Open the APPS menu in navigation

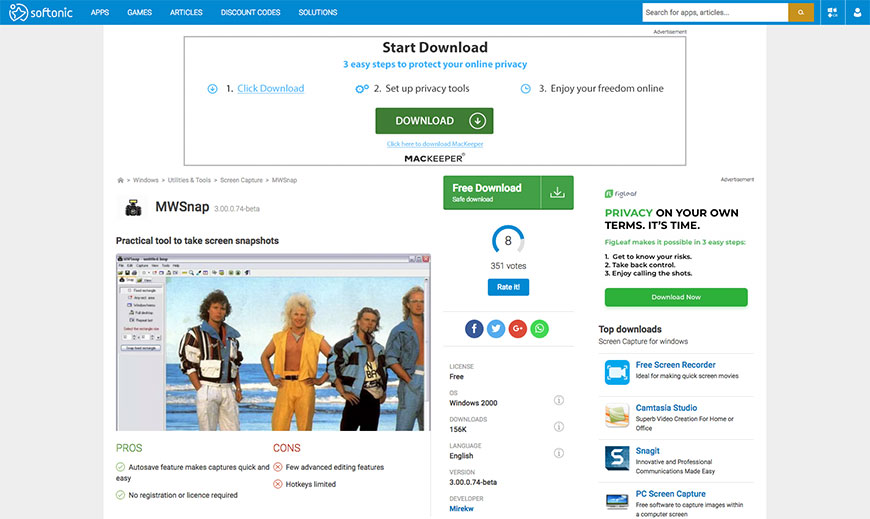pyautogui.click(x=100, y=13)
